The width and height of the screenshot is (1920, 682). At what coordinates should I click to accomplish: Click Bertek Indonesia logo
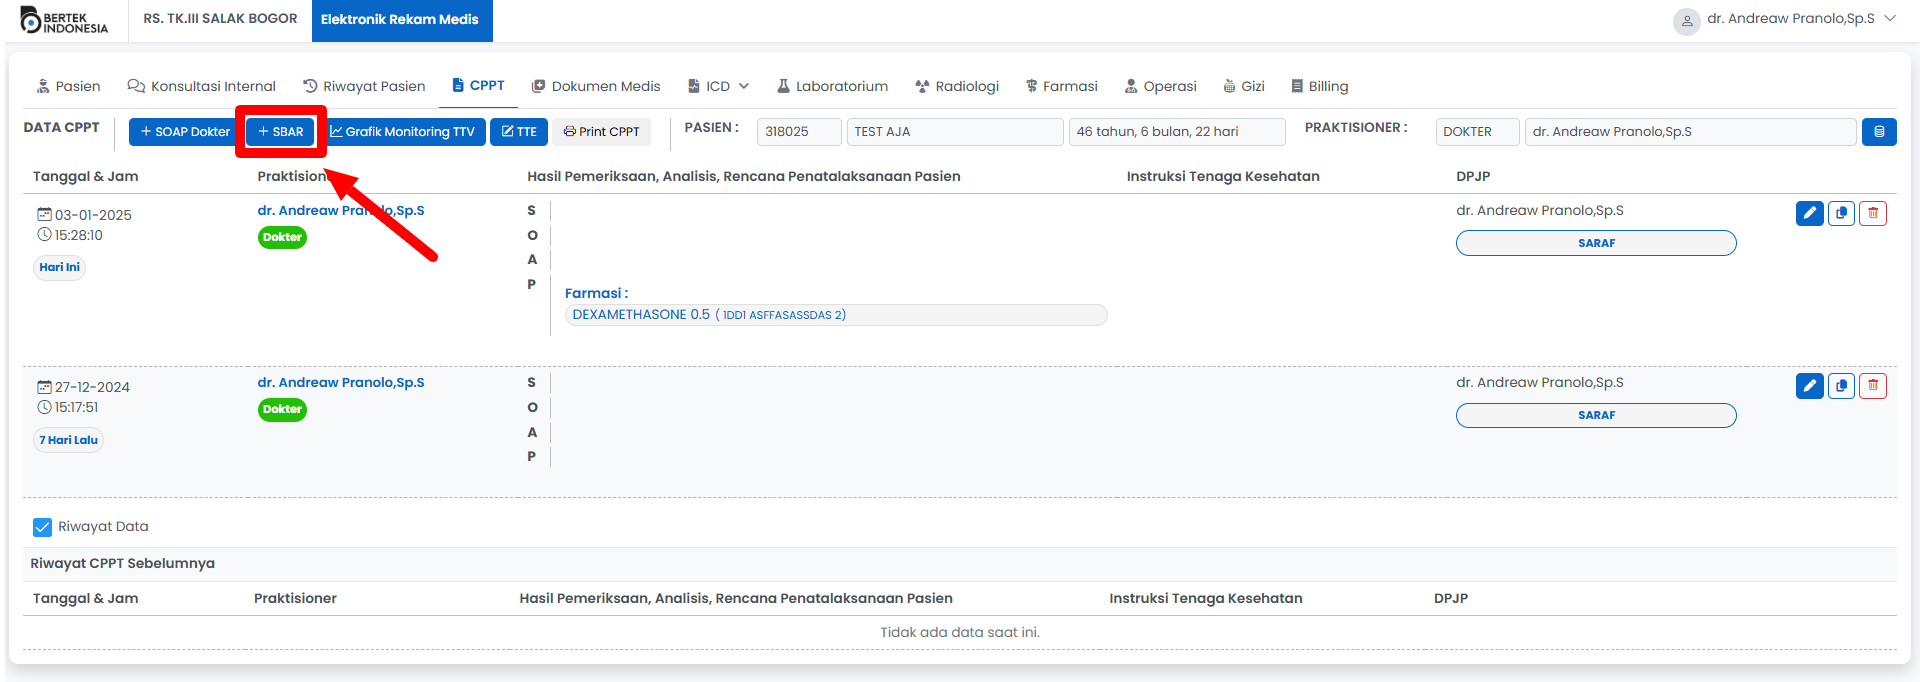coord(65,21)
